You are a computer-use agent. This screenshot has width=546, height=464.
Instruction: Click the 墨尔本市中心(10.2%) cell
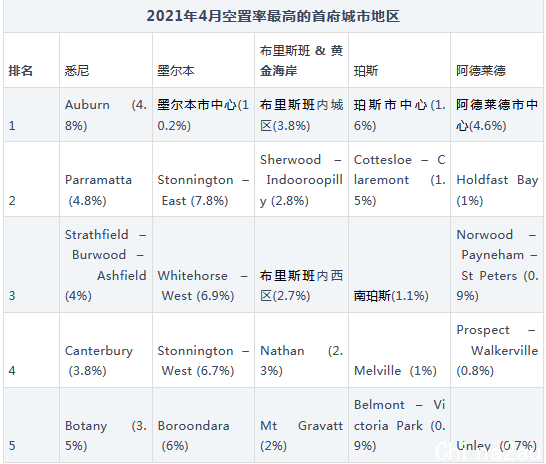[203, 115]
